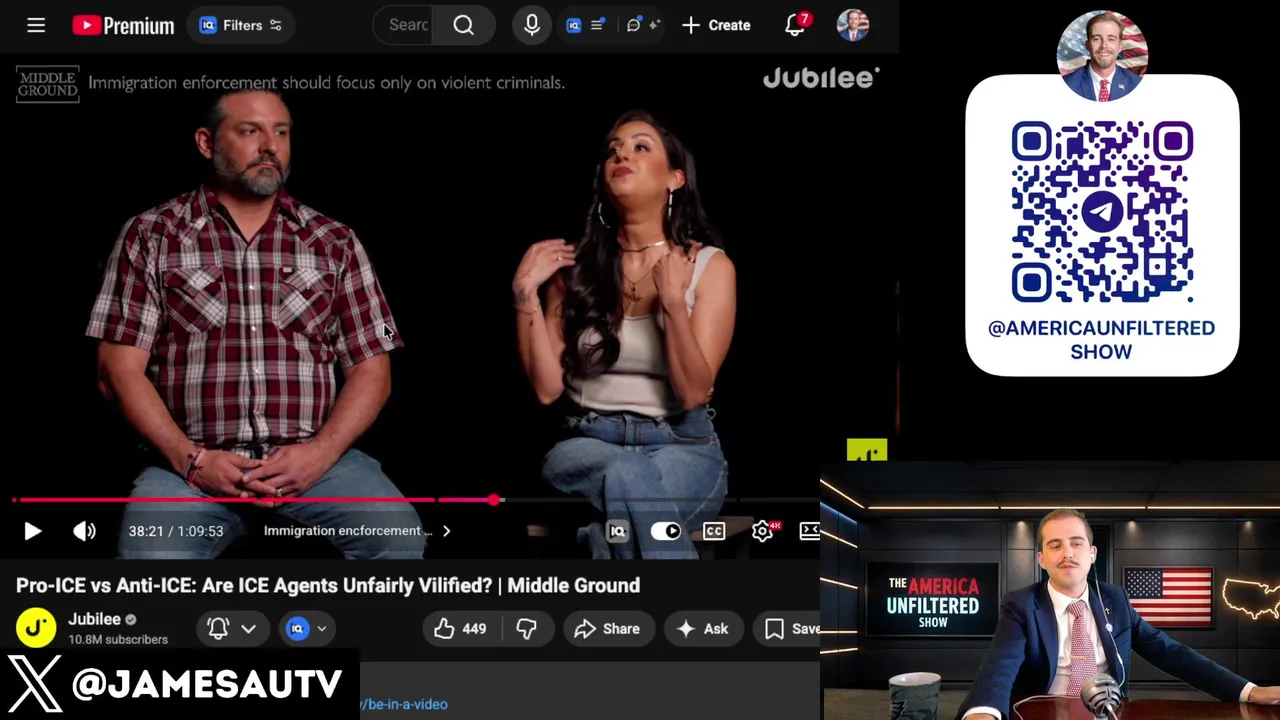This screenshot has width=1280, height=720.
Task: Open the Jubilee channel name link
Action: tap(94, 619)
